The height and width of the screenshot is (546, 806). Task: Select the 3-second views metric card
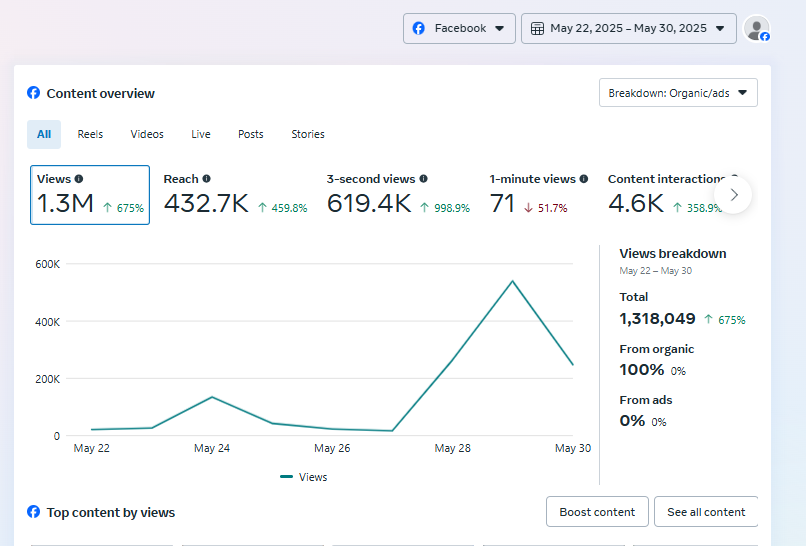point(398,194)
